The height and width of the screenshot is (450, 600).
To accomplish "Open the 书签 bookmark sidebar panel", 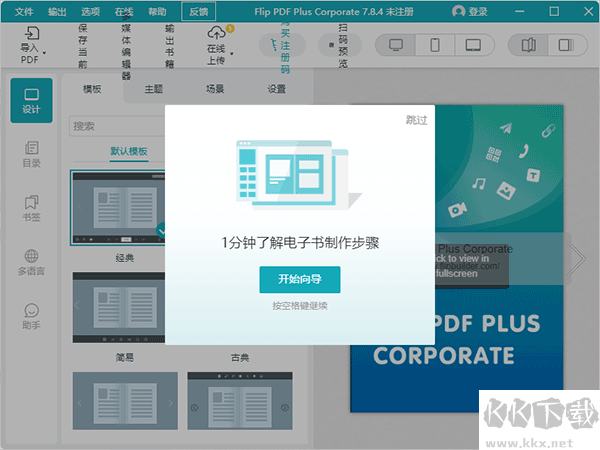I will [31, 209].
